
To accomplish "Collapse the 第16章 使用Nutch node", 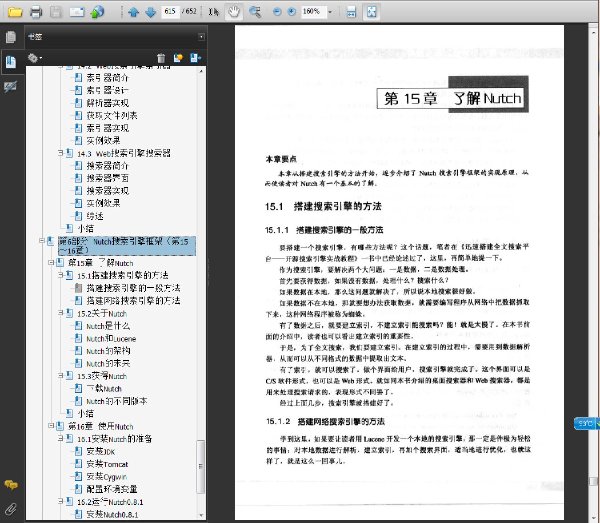I will tap(51, 425).
